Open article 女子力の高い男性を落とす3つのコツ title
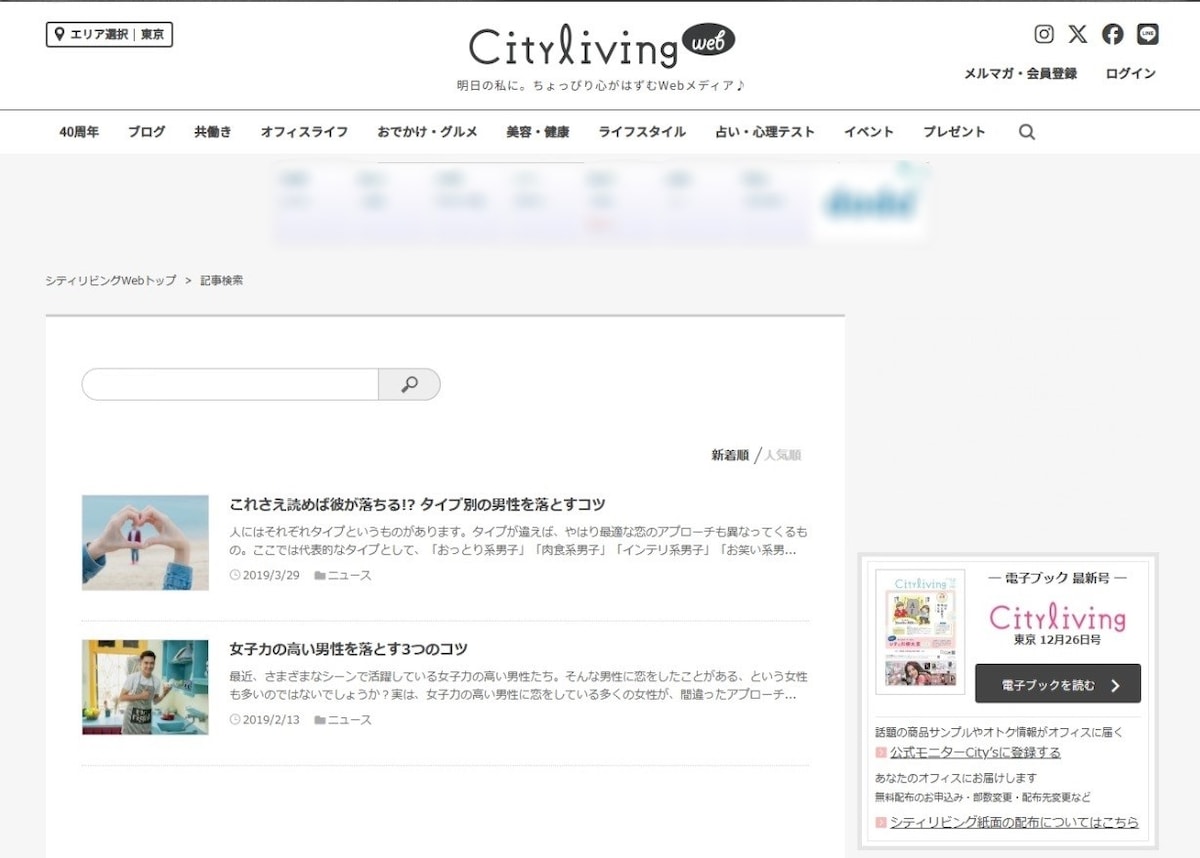The width and height of the screenshot is (1200, 858). [x=348, y=649]
